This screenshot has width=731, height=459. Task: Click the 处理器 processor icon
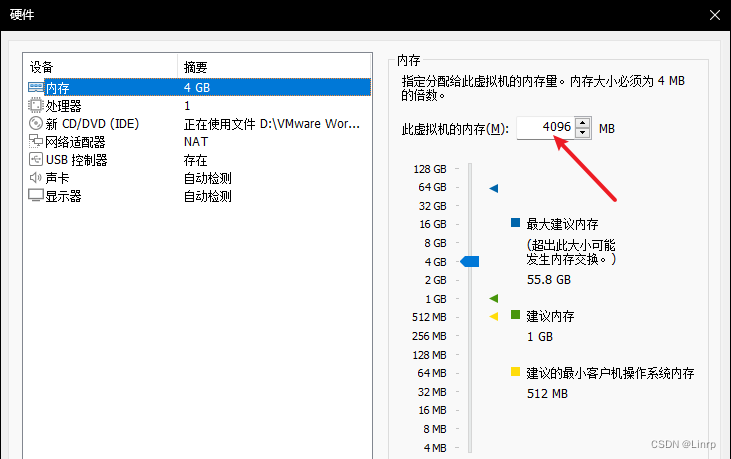coord(35,105)
